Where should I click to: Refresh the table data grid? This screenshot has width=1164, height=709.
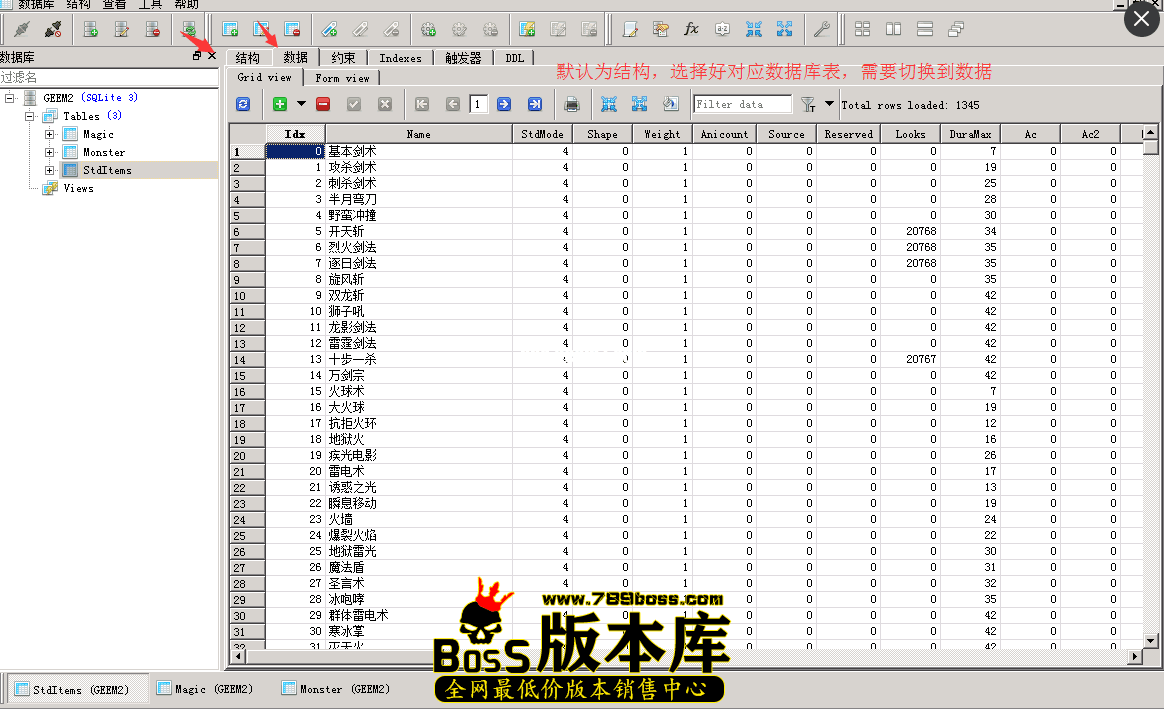[x=243, y=104]
